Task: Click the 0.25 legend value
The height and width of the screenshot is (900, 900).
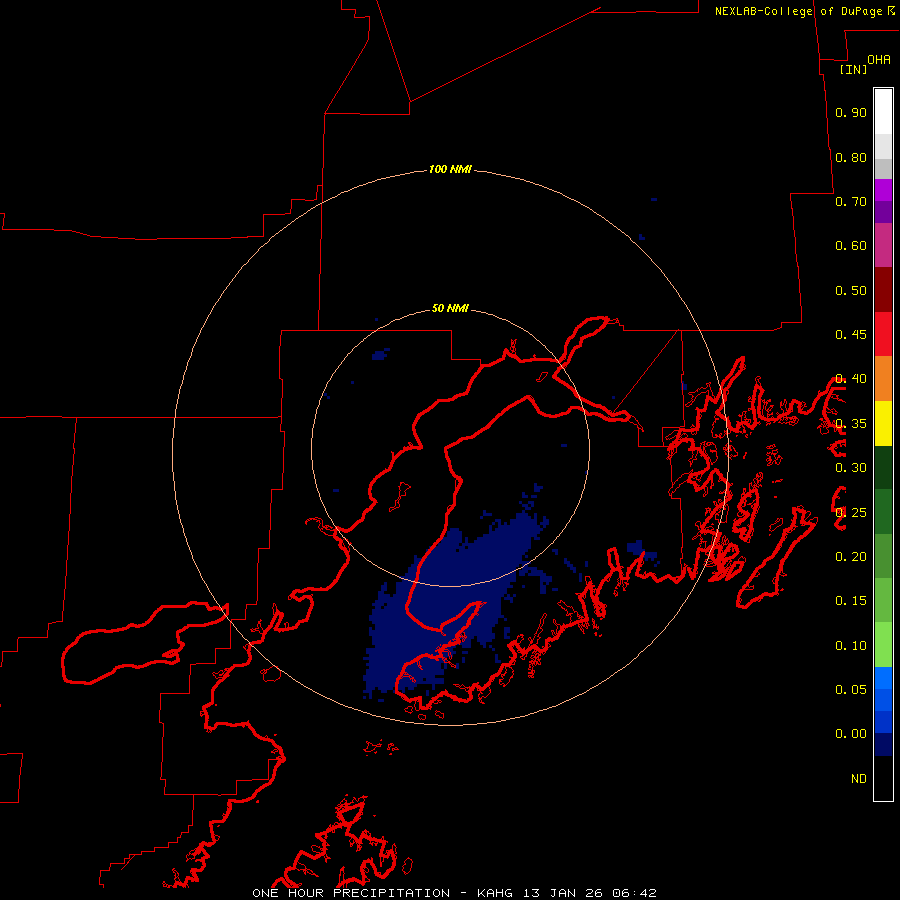Action: [x=851, y=513]
